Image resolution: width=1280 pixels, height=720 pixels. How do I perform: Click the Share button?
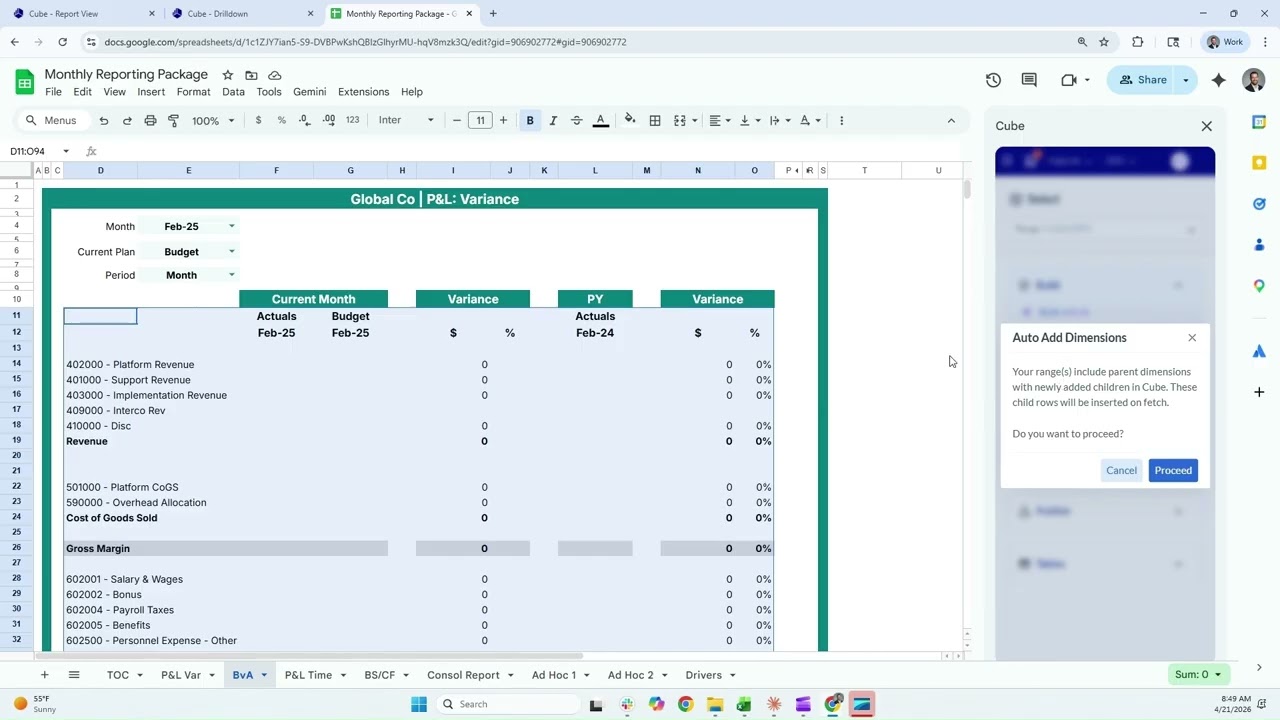[x=1142, y=80]
